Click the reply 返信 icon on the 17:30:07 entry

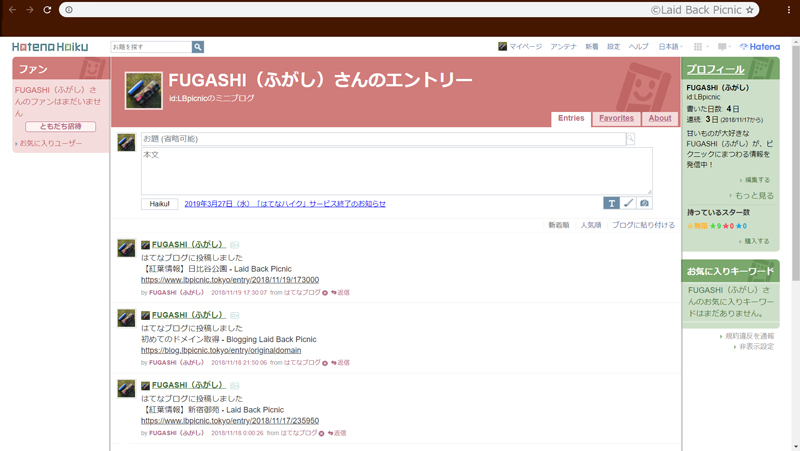coord(340,293)
